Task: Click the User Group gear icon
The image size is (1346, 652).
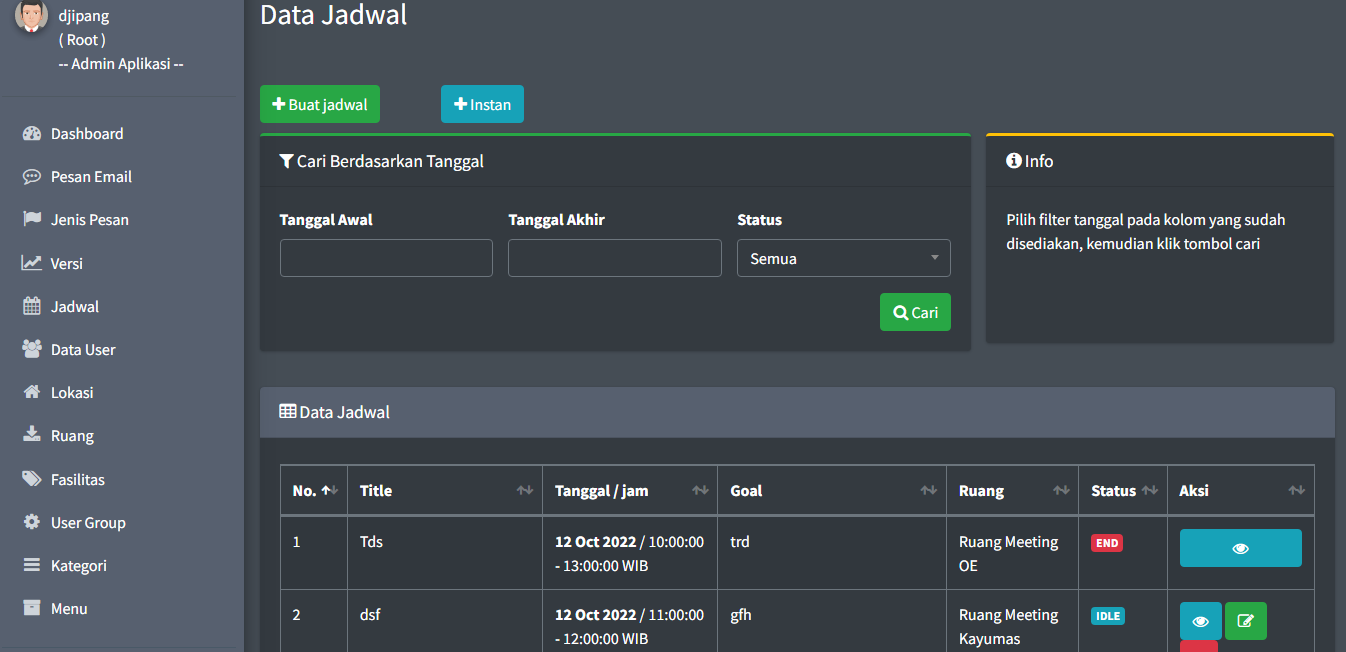Action: pos(32,522)
